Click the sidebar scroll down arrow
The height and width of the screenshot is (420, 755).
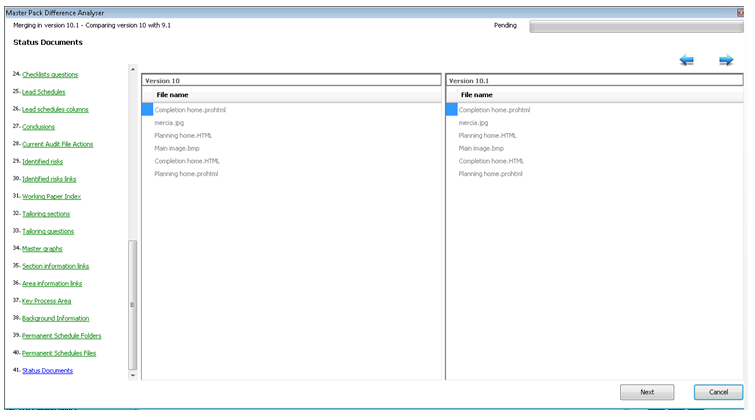(133, 375)
